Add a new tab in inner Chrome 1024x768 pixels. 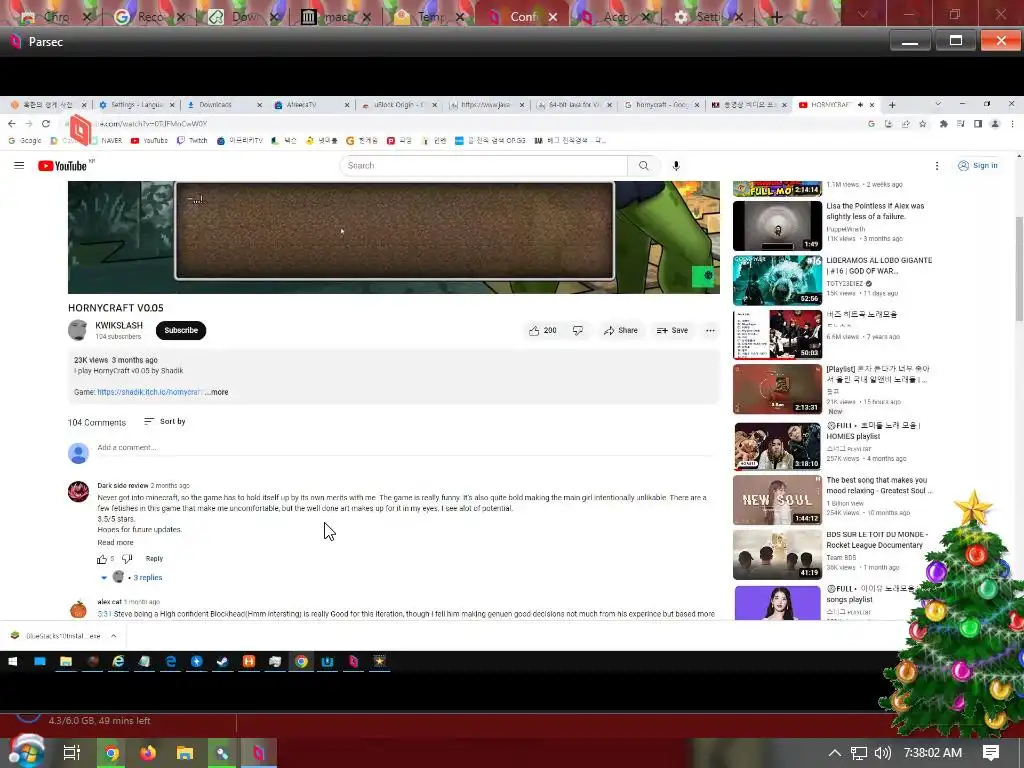[892, 104]
